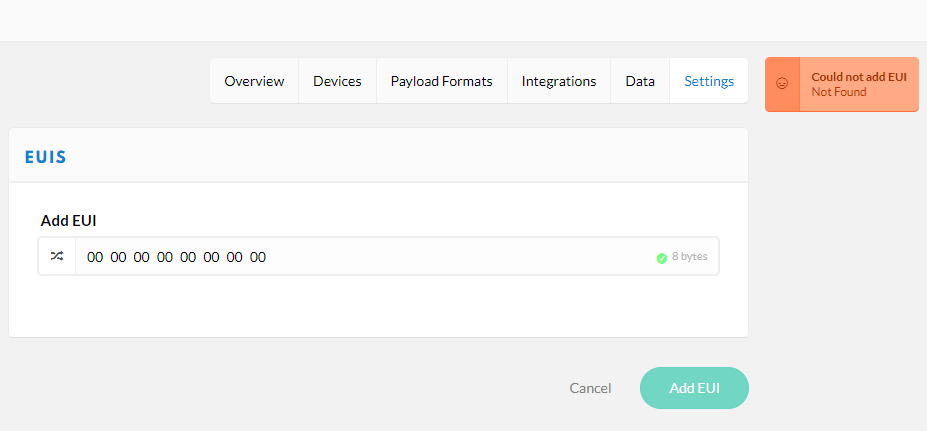This screenshot has width=927, height=431.
Task: Open the Overview tab
Action: pyautogui.click(x=254, y=81)
